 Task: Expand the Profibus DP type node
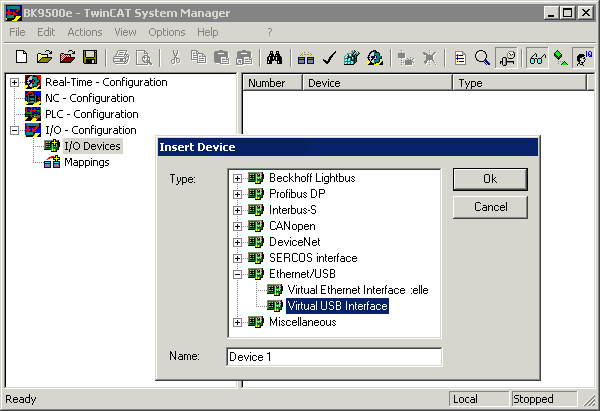[237, 194]
